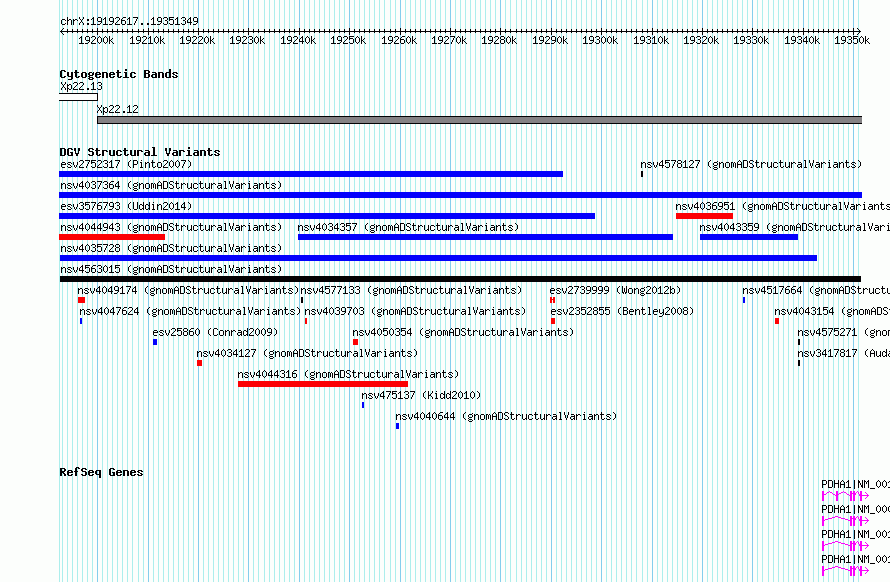The width and height of the screenshot is (890, 582).
Task: Open variant esv25860 (Conrad2009) label
Action: coord(215,332)
